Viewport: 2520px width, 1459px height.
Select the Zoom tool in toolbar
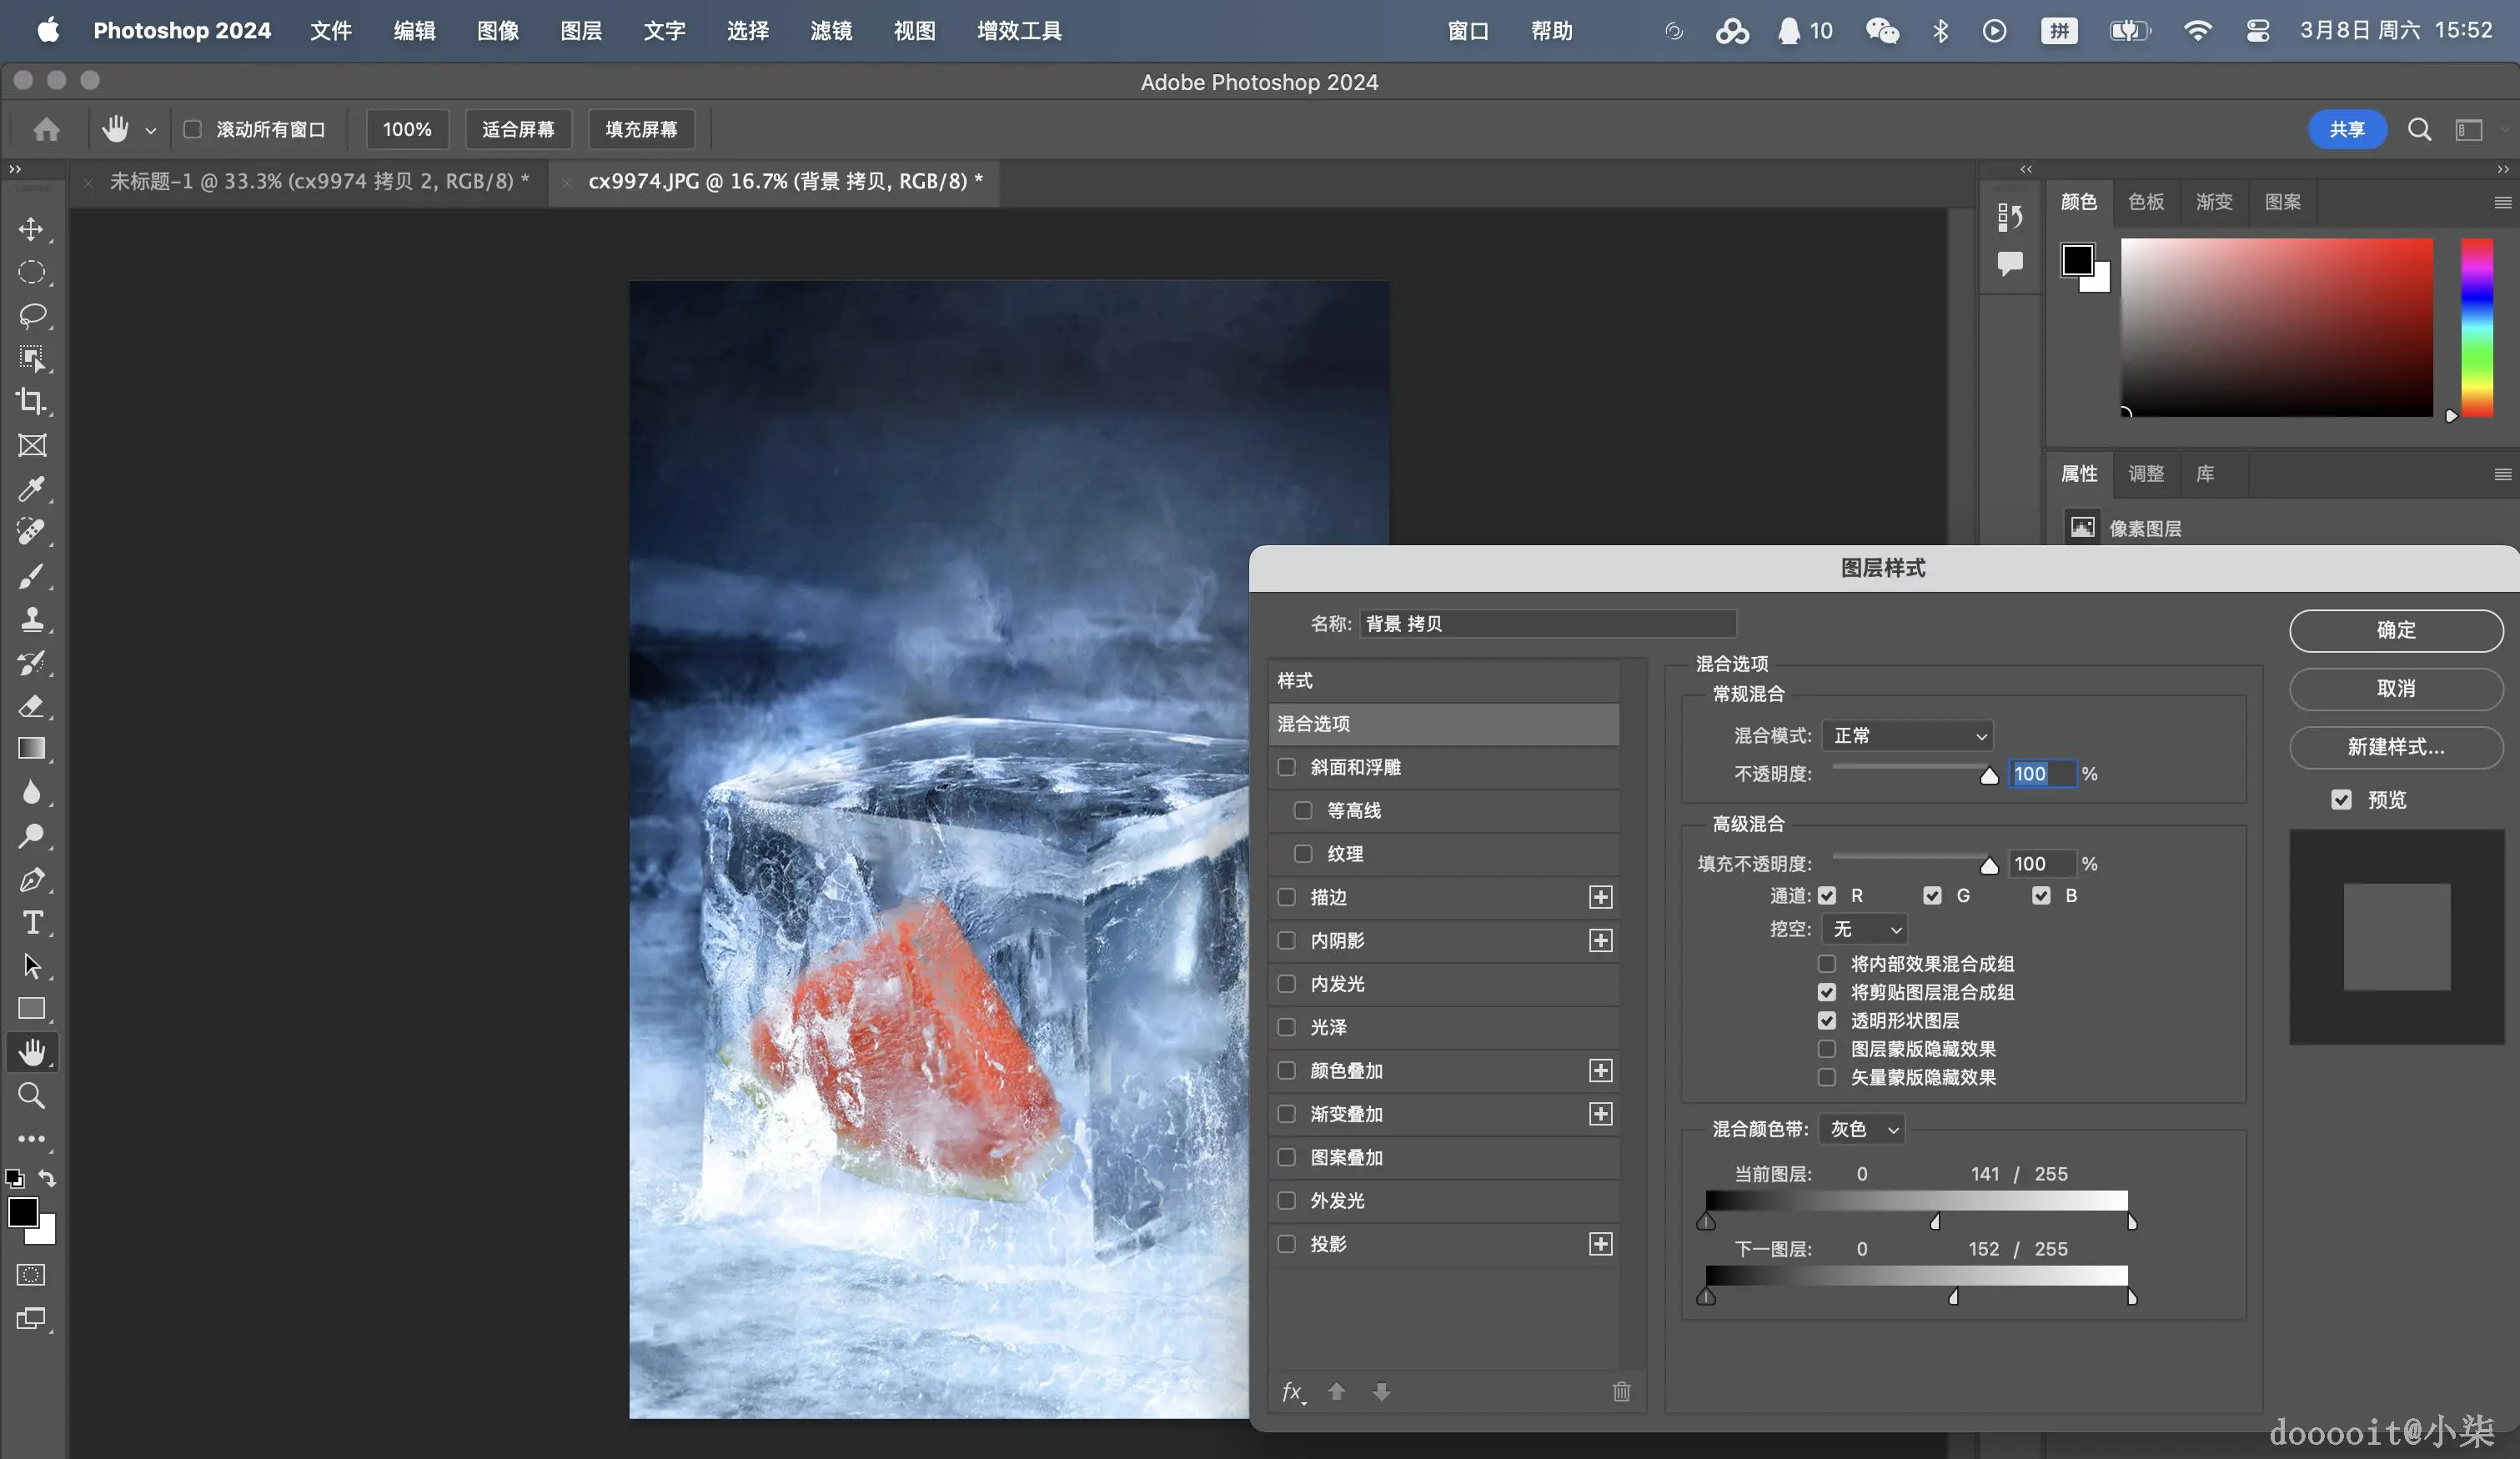[31, 1095]
